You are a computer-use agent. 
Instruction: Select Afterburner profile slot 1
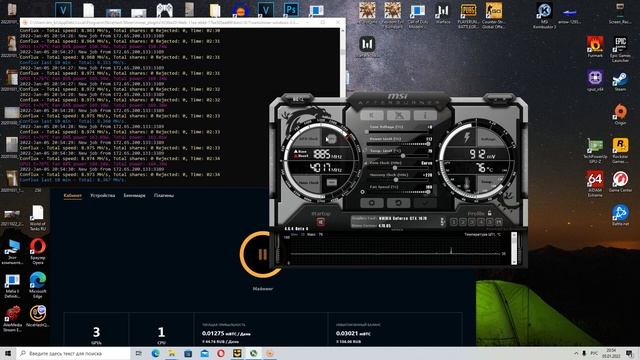coord(454,222)
